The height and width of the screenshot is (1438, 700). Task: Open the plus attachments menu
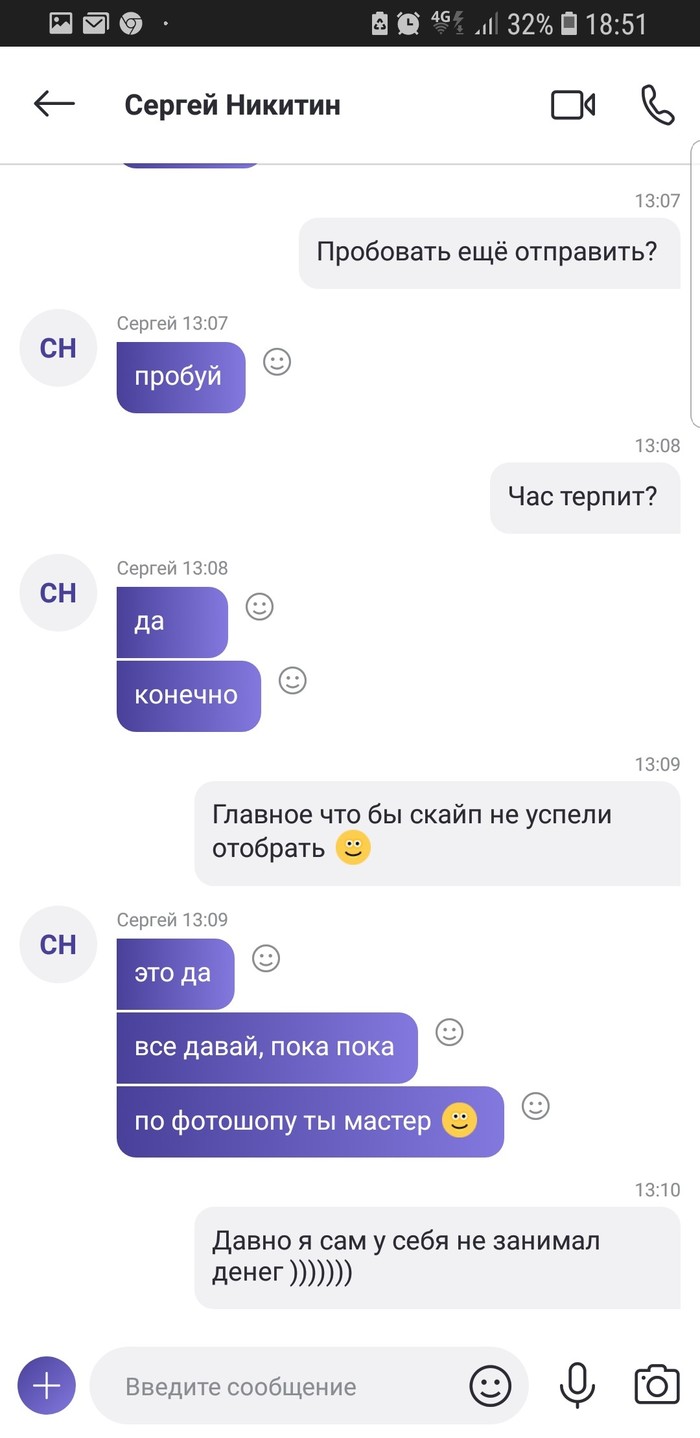pyautogui.click(x=47, y=1386)
